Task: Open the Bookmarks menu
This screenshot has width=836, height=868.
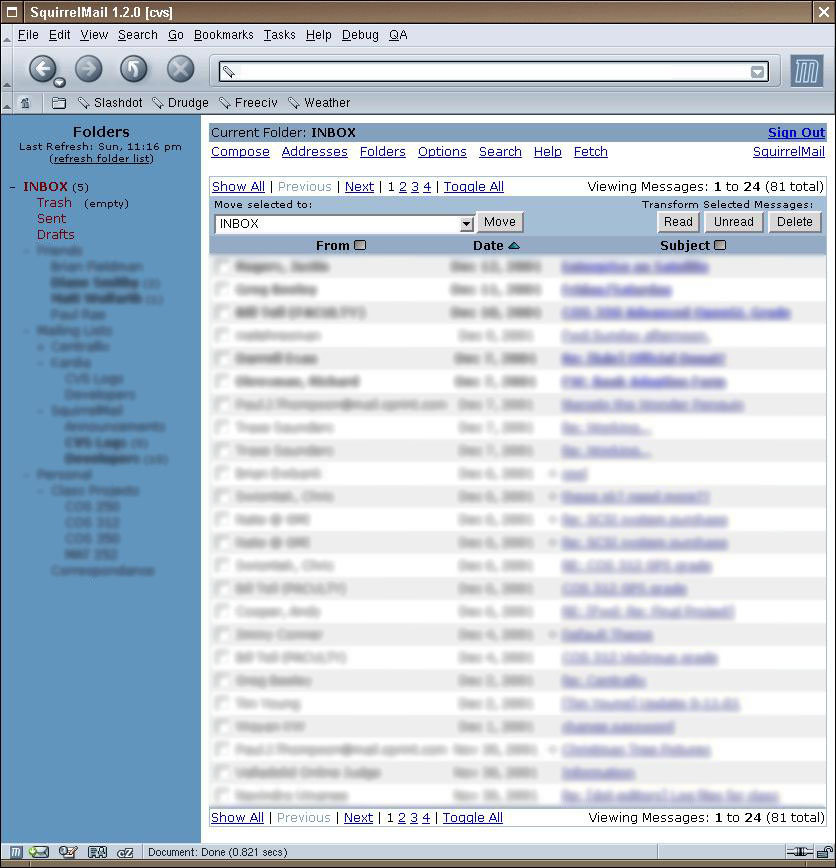Action: click(x=223, y=35)
